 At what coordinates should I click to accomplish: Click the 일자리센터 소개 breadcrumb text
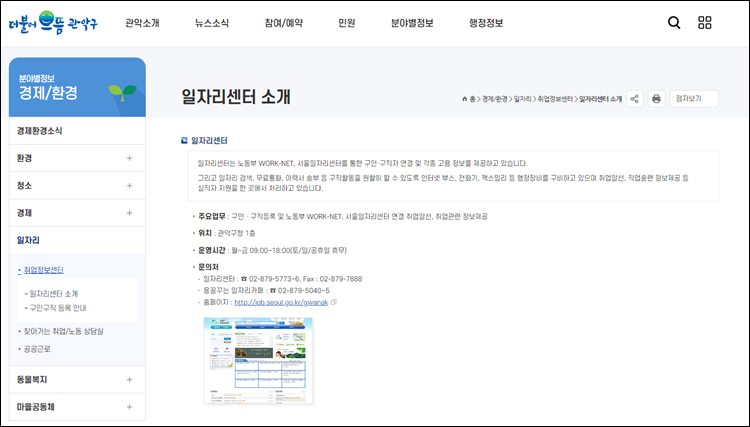pos(600,99)
